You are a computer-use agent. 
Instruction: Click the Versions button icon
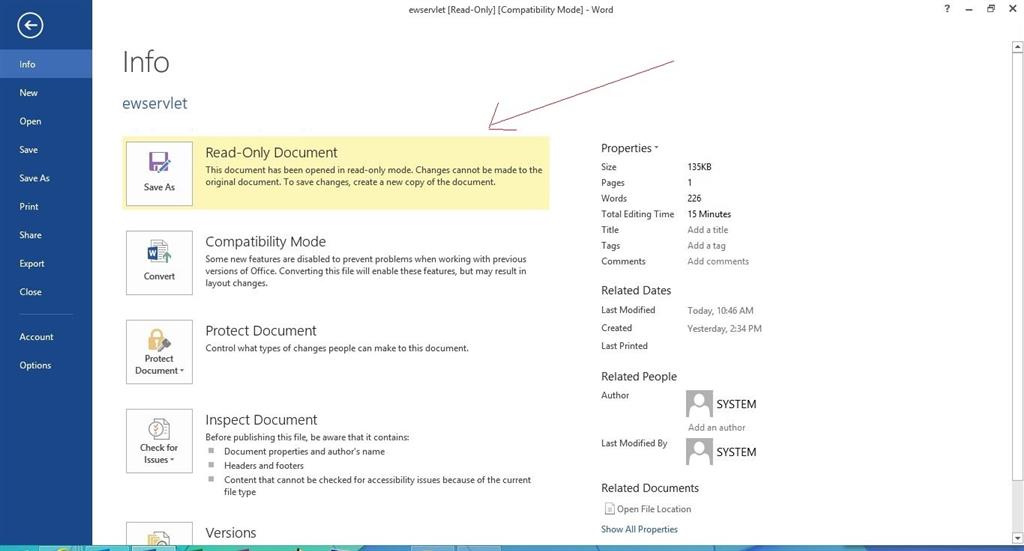pyautogui.click(x=159, y=533)
